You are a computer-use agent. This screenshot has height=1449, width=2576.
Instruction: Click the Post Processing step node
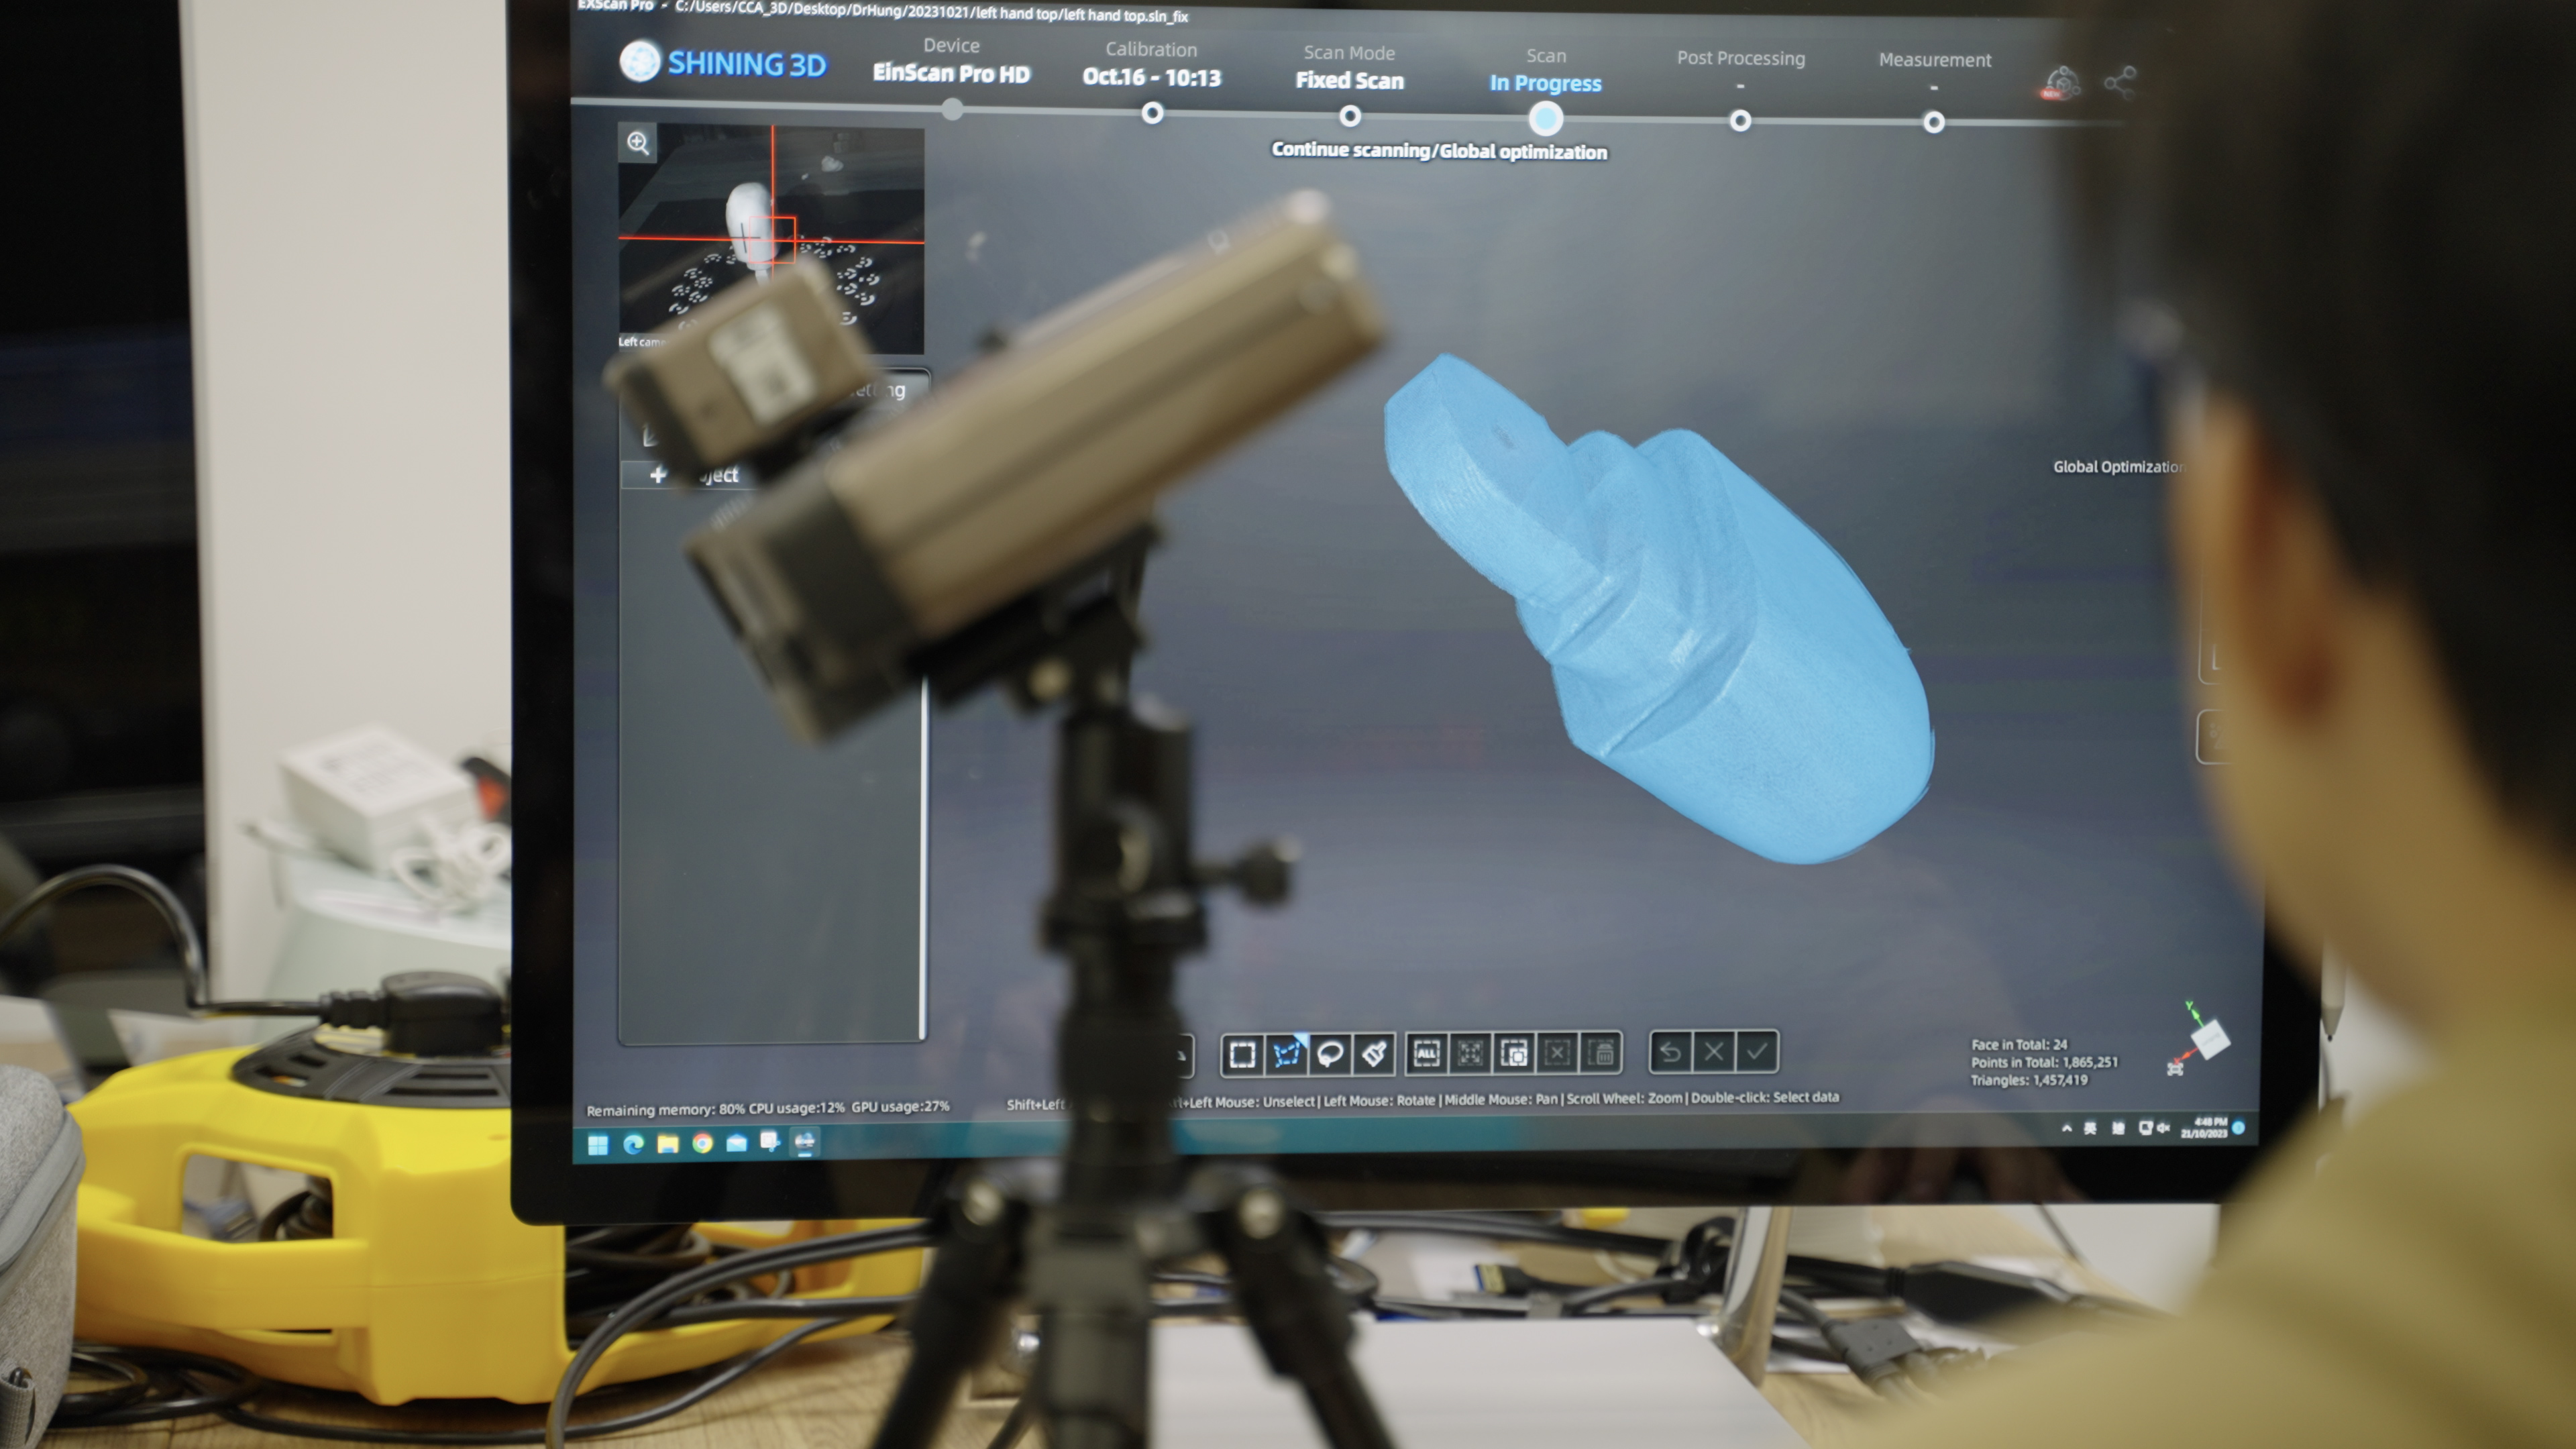[1740, 121]
